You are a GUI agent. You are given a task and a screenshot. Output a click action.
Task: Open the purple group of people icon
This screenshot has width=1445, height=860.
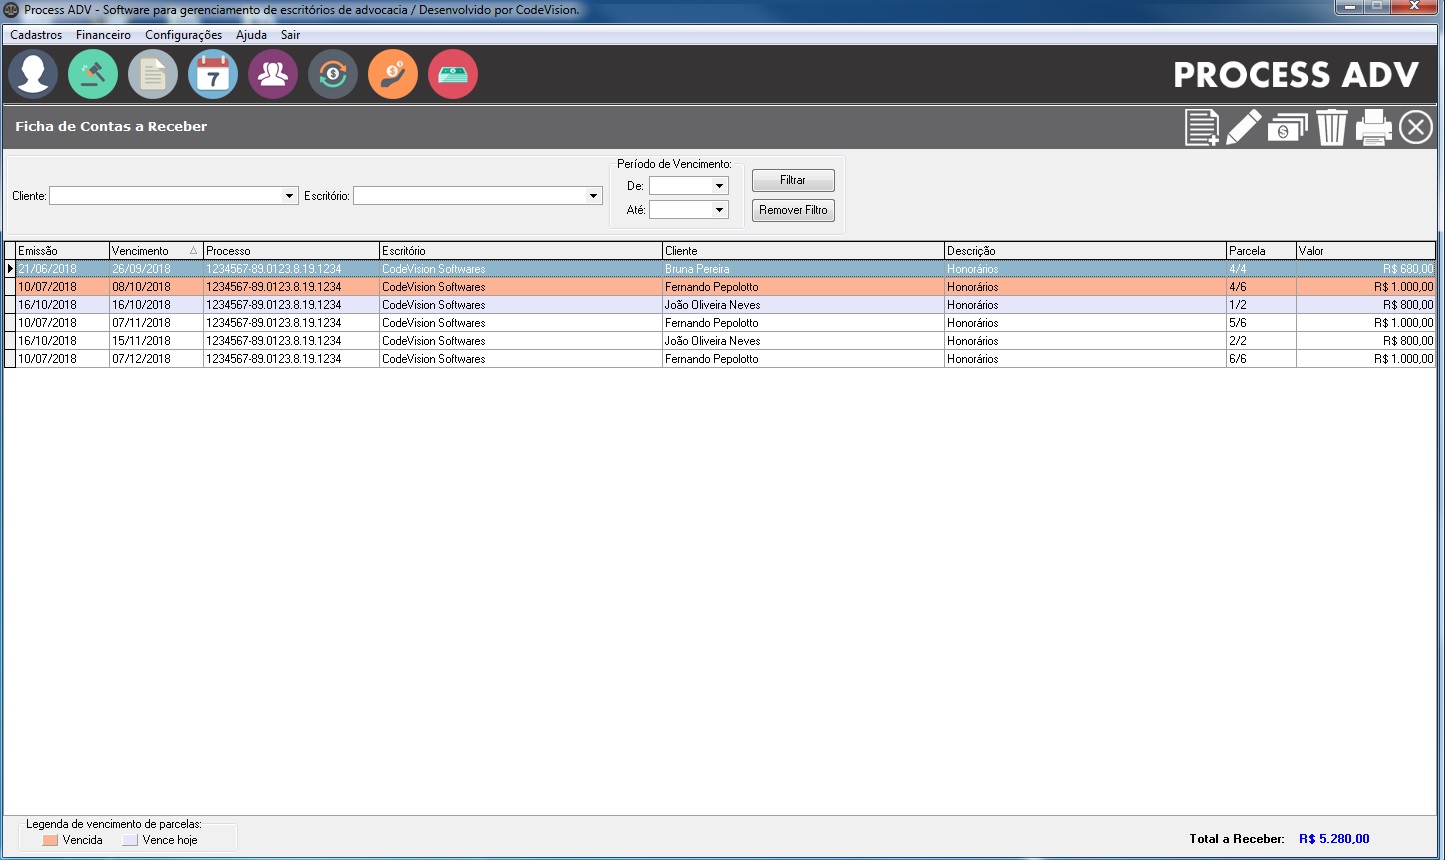[x=273, y=75]
